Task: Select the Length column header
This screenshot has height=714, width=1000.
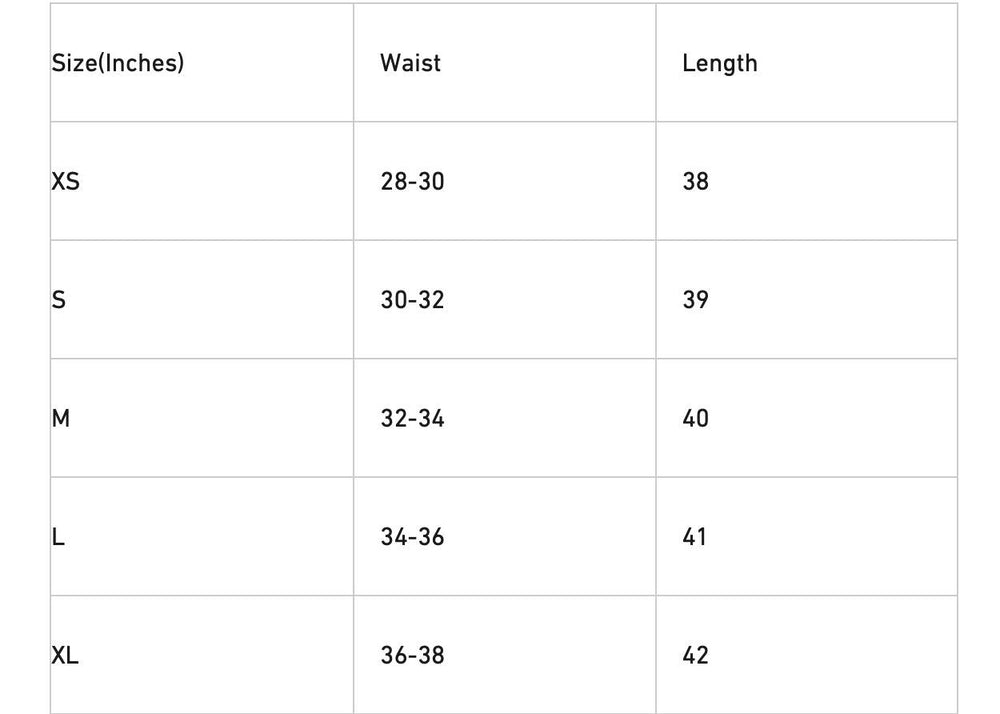Action: (719, 63)
